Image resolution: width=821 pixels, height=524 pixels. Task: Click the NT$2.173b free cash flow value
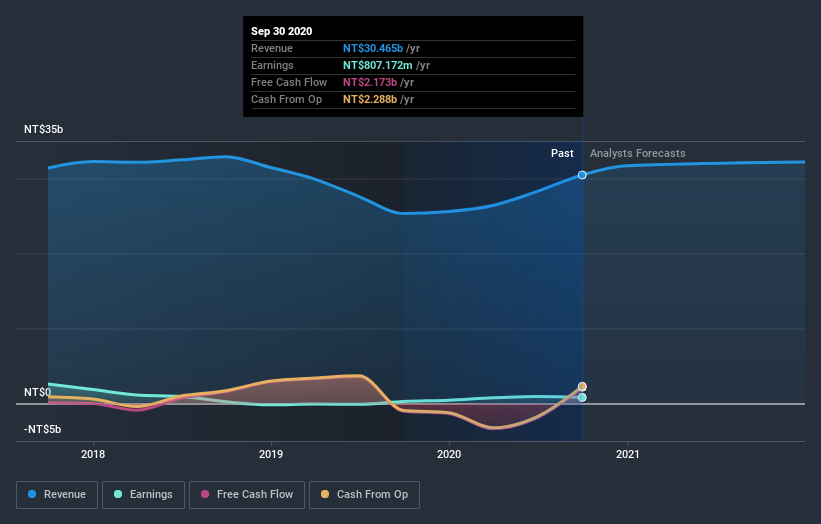tap(370, 82)
